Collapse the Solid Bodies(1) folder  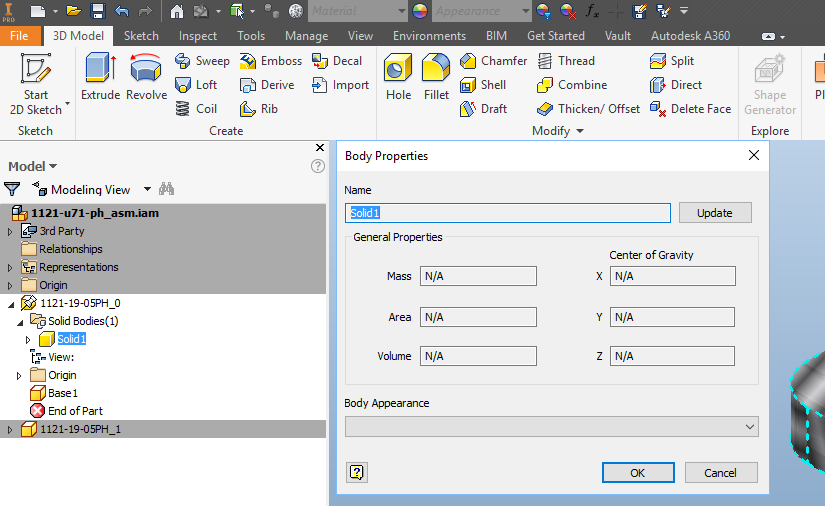coord(20,322)
